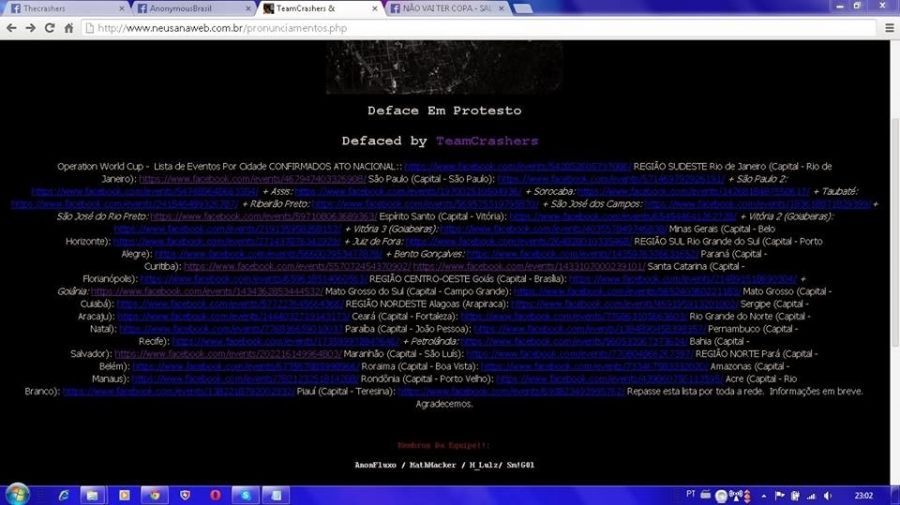This screenshot has width=900, height=505.
Task: Open Skype from the taskbar
Action: point(246,495)
